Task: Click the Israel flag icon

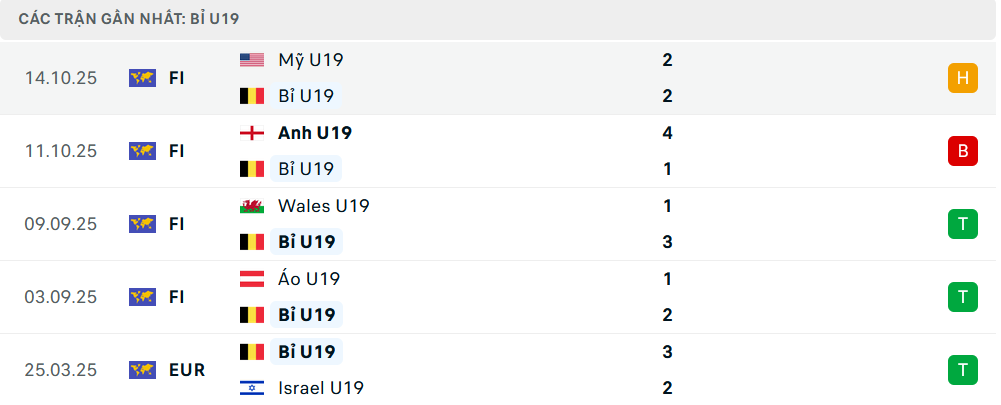Action: 251,388
